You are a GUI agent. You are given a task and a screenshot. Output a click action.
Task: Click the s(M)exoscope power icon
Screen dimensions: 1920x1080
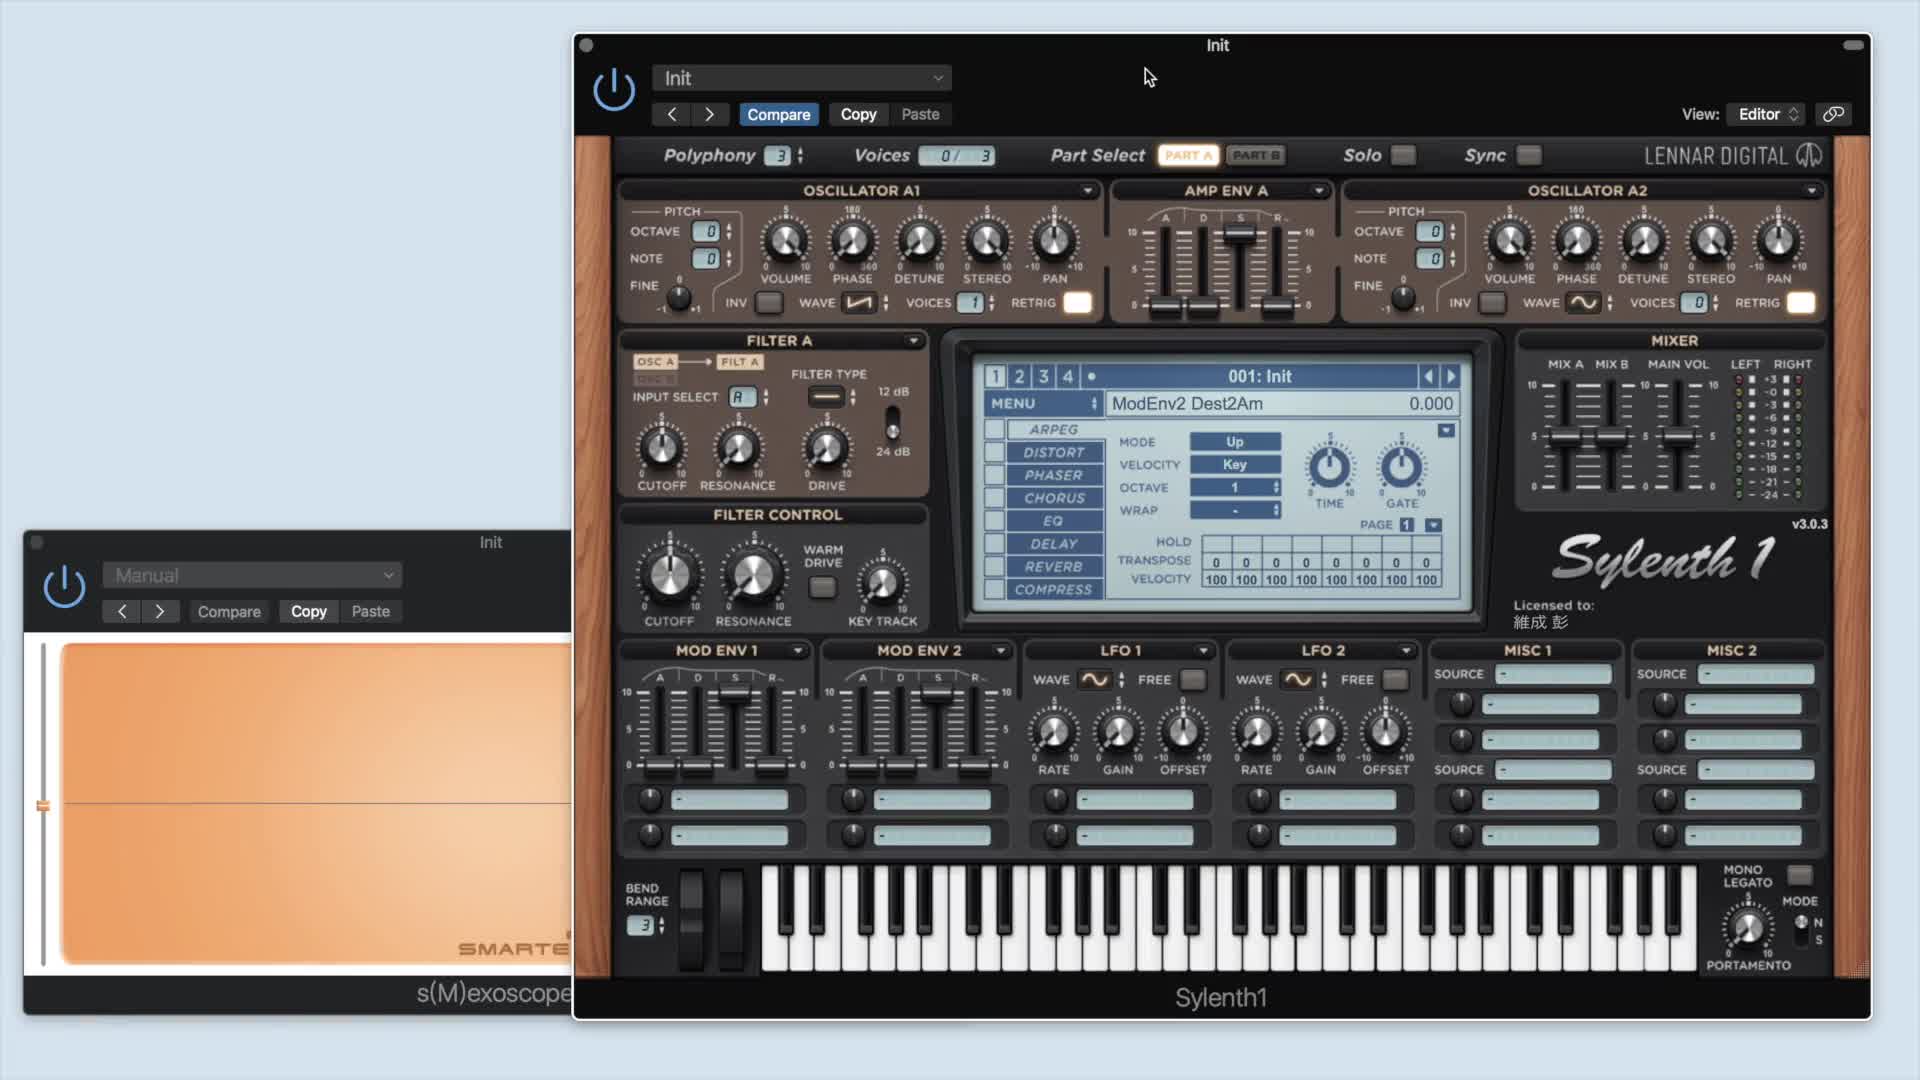pos(64,586)
